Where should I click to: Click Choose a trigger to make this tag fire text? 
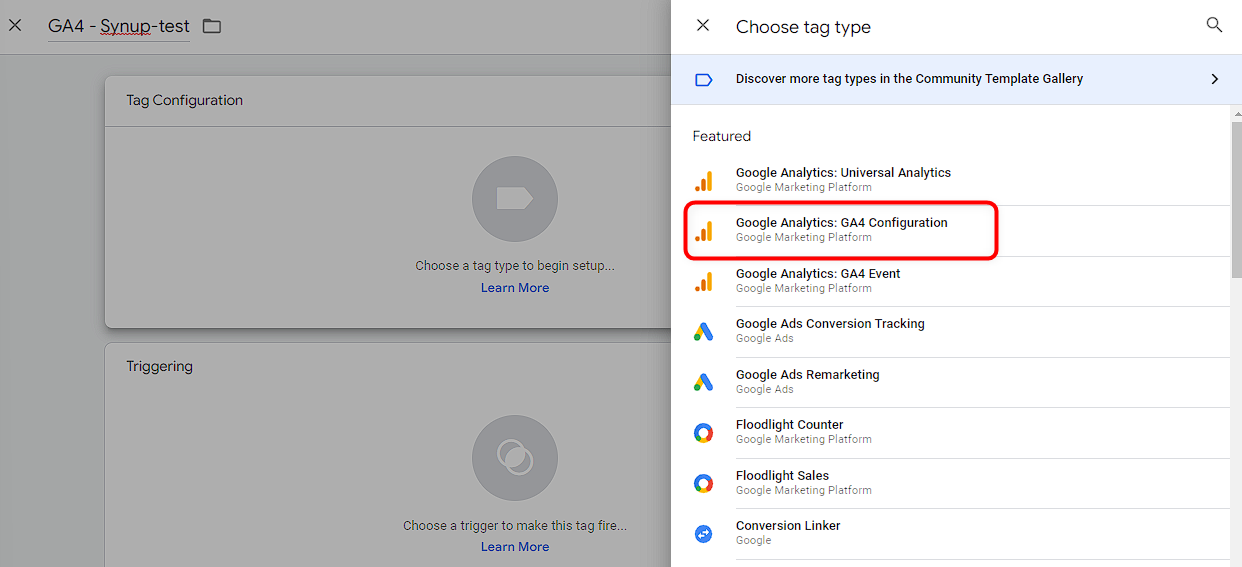(515, 525)
